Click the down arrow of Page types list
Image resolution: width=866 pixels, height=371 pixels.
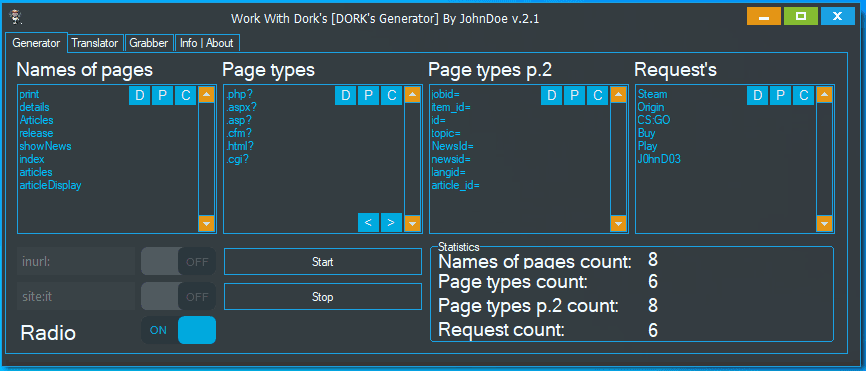pos(412,224)
